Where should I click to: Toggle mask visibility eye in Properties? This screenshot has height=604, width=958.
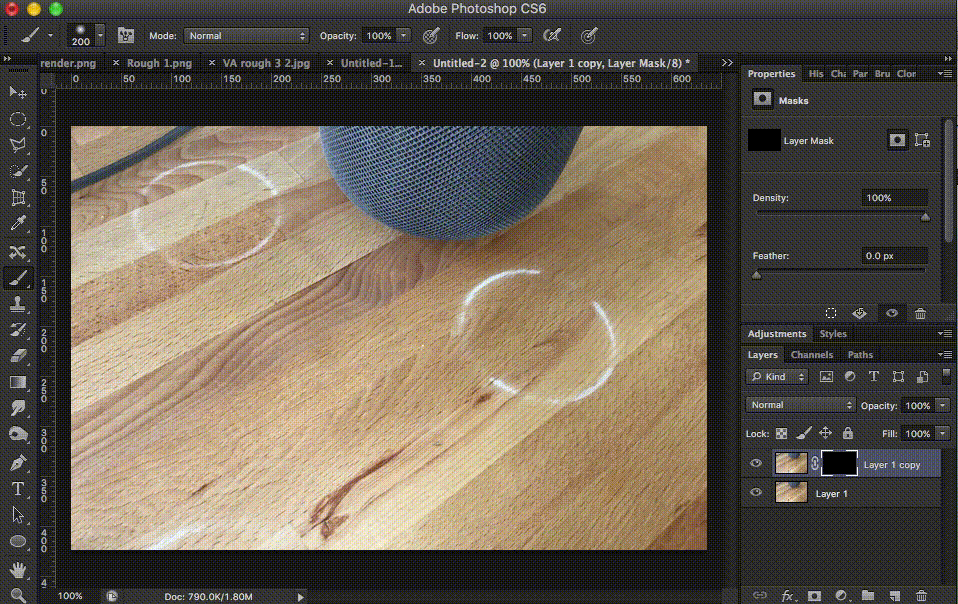[892, 313]
